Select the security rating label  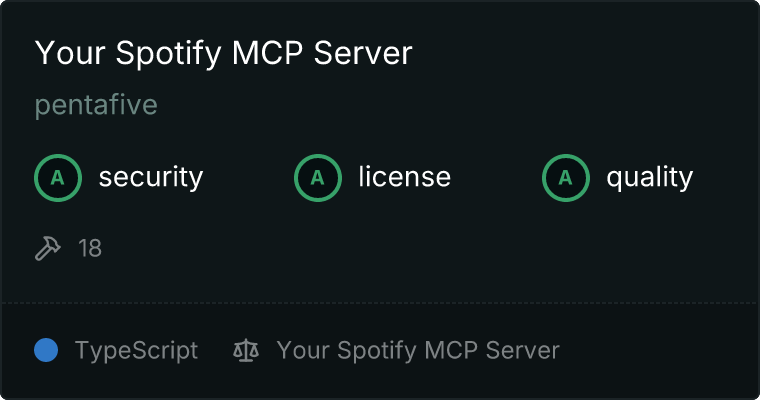coord(151,177)
